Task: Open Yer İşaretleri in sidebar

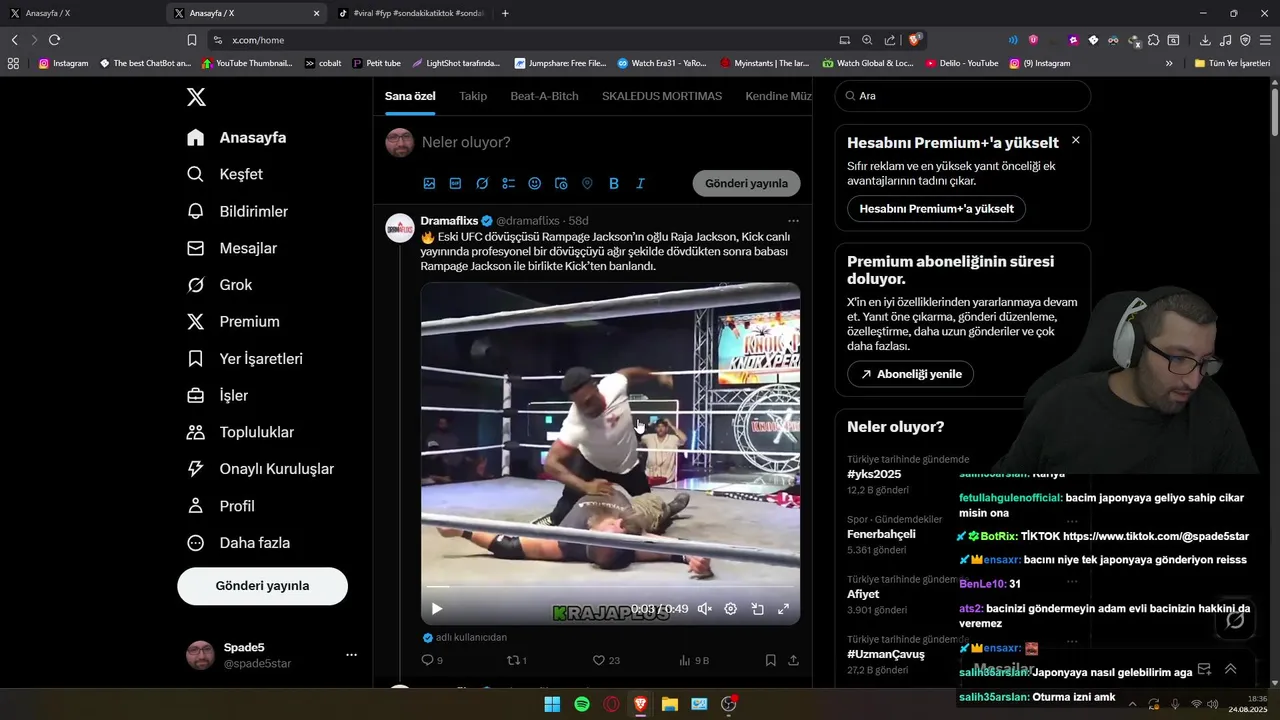Action: tap(245, 359)
